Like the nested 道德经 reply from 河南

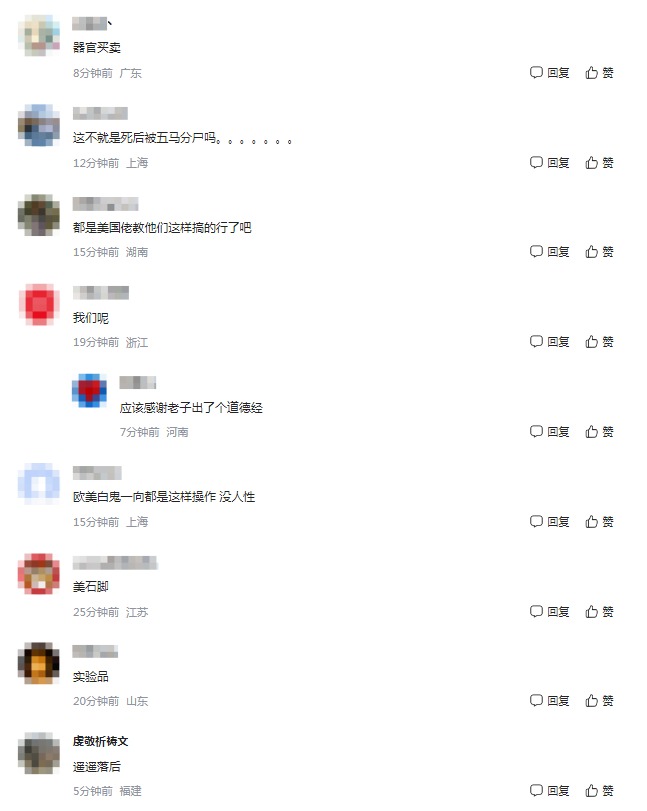tap(599, 431)
